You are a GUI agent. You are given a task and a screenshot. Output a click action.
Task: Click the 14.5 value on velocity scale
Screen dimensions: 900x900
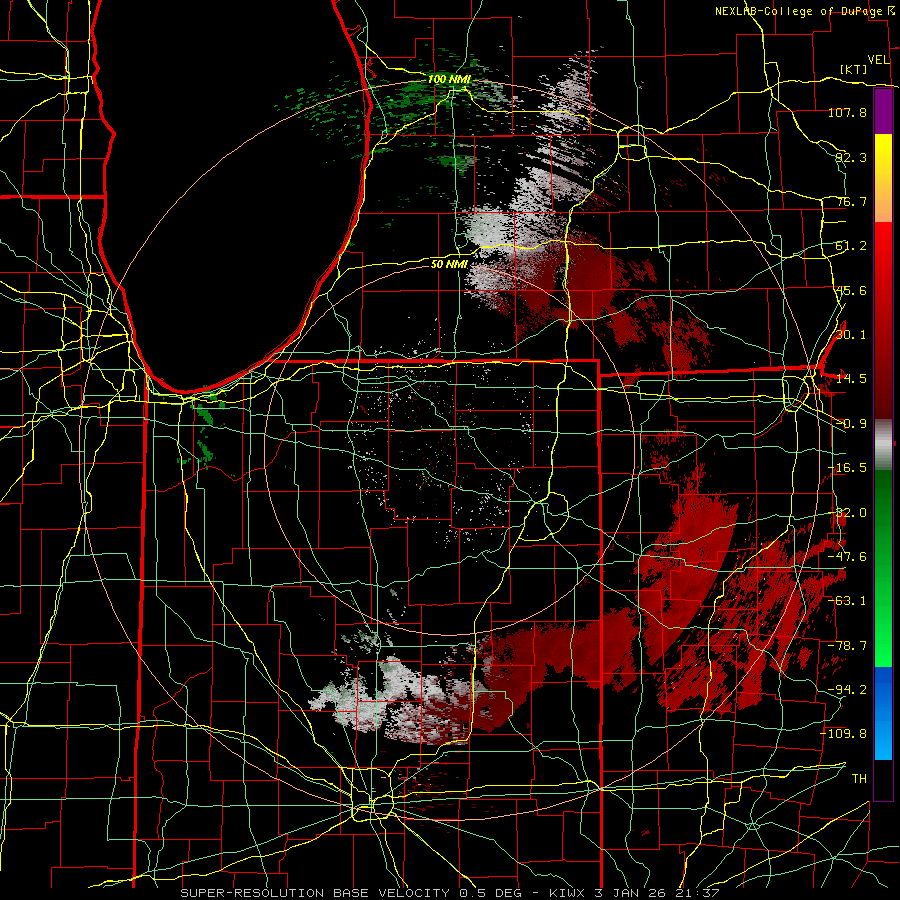(x=851, y=379)
